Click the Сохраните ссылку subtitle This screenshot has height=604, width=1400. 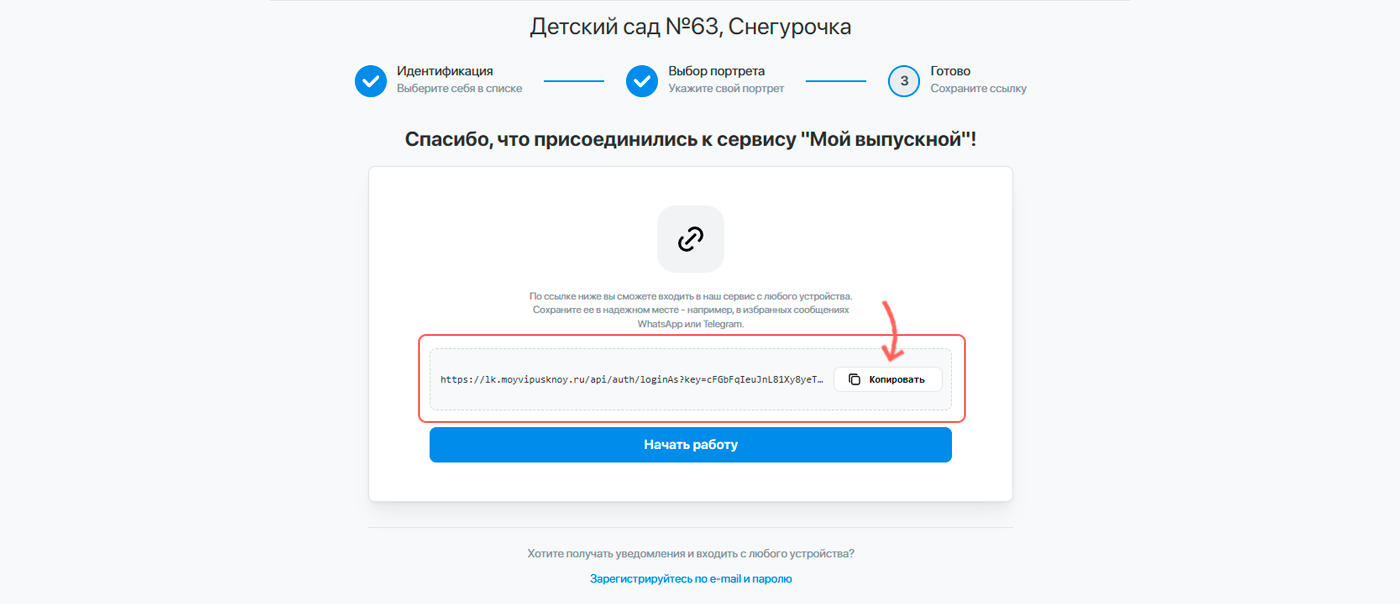(978, 89)
